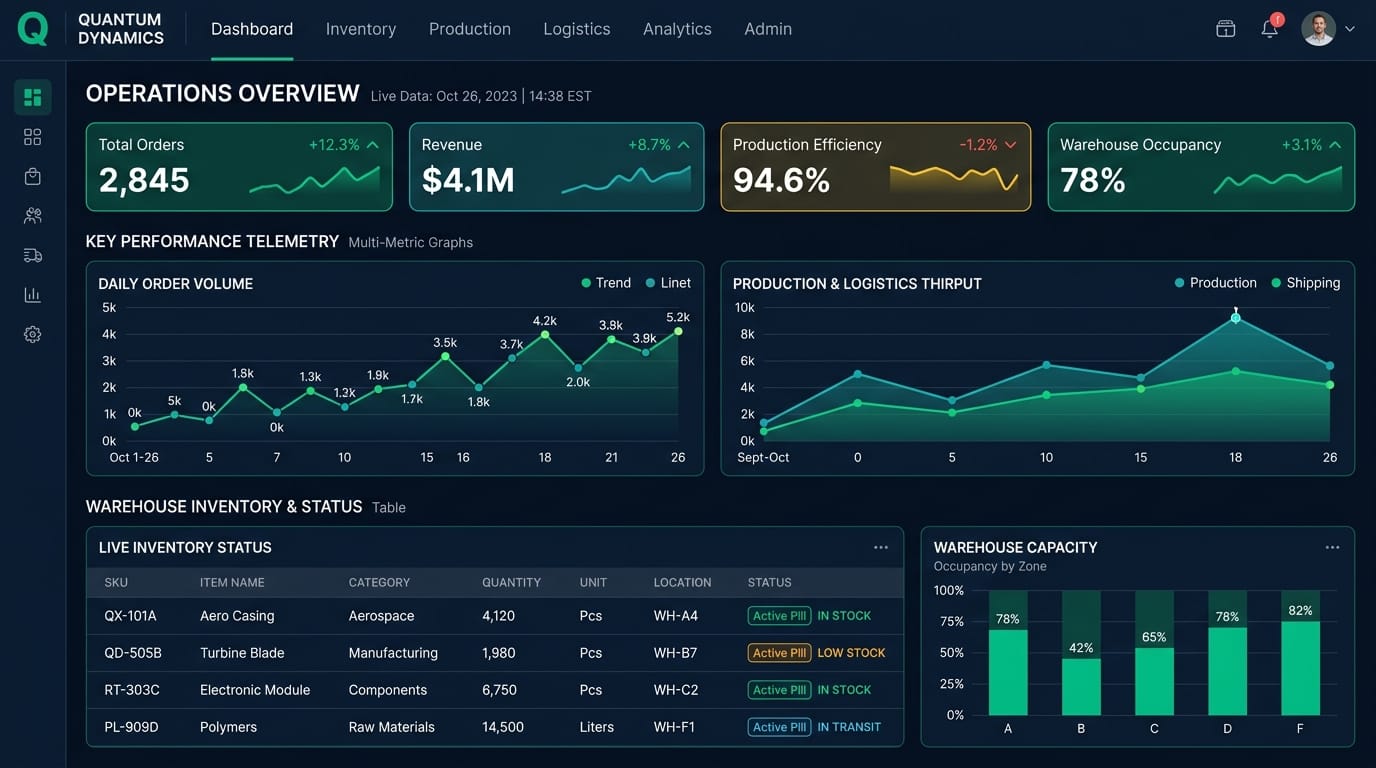The image size is (1376, 768).
Task: Open the Revenue card
Action: tap(556, 167)
